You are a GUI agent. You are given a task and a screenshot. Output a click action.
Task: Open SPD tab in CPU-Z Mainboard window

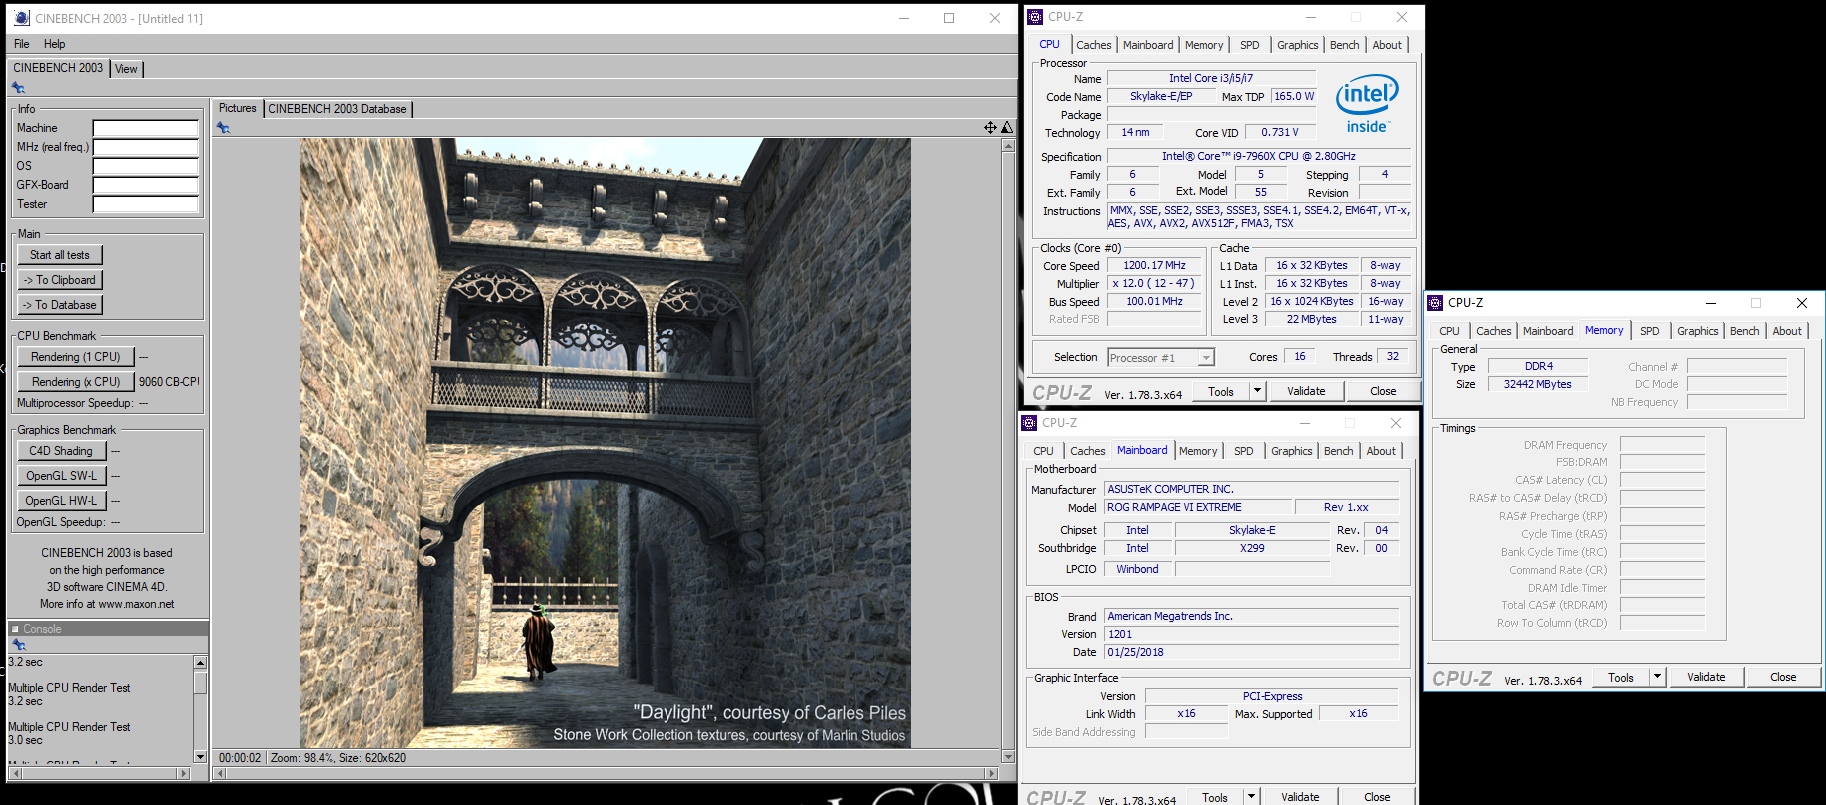[1243, 451]
